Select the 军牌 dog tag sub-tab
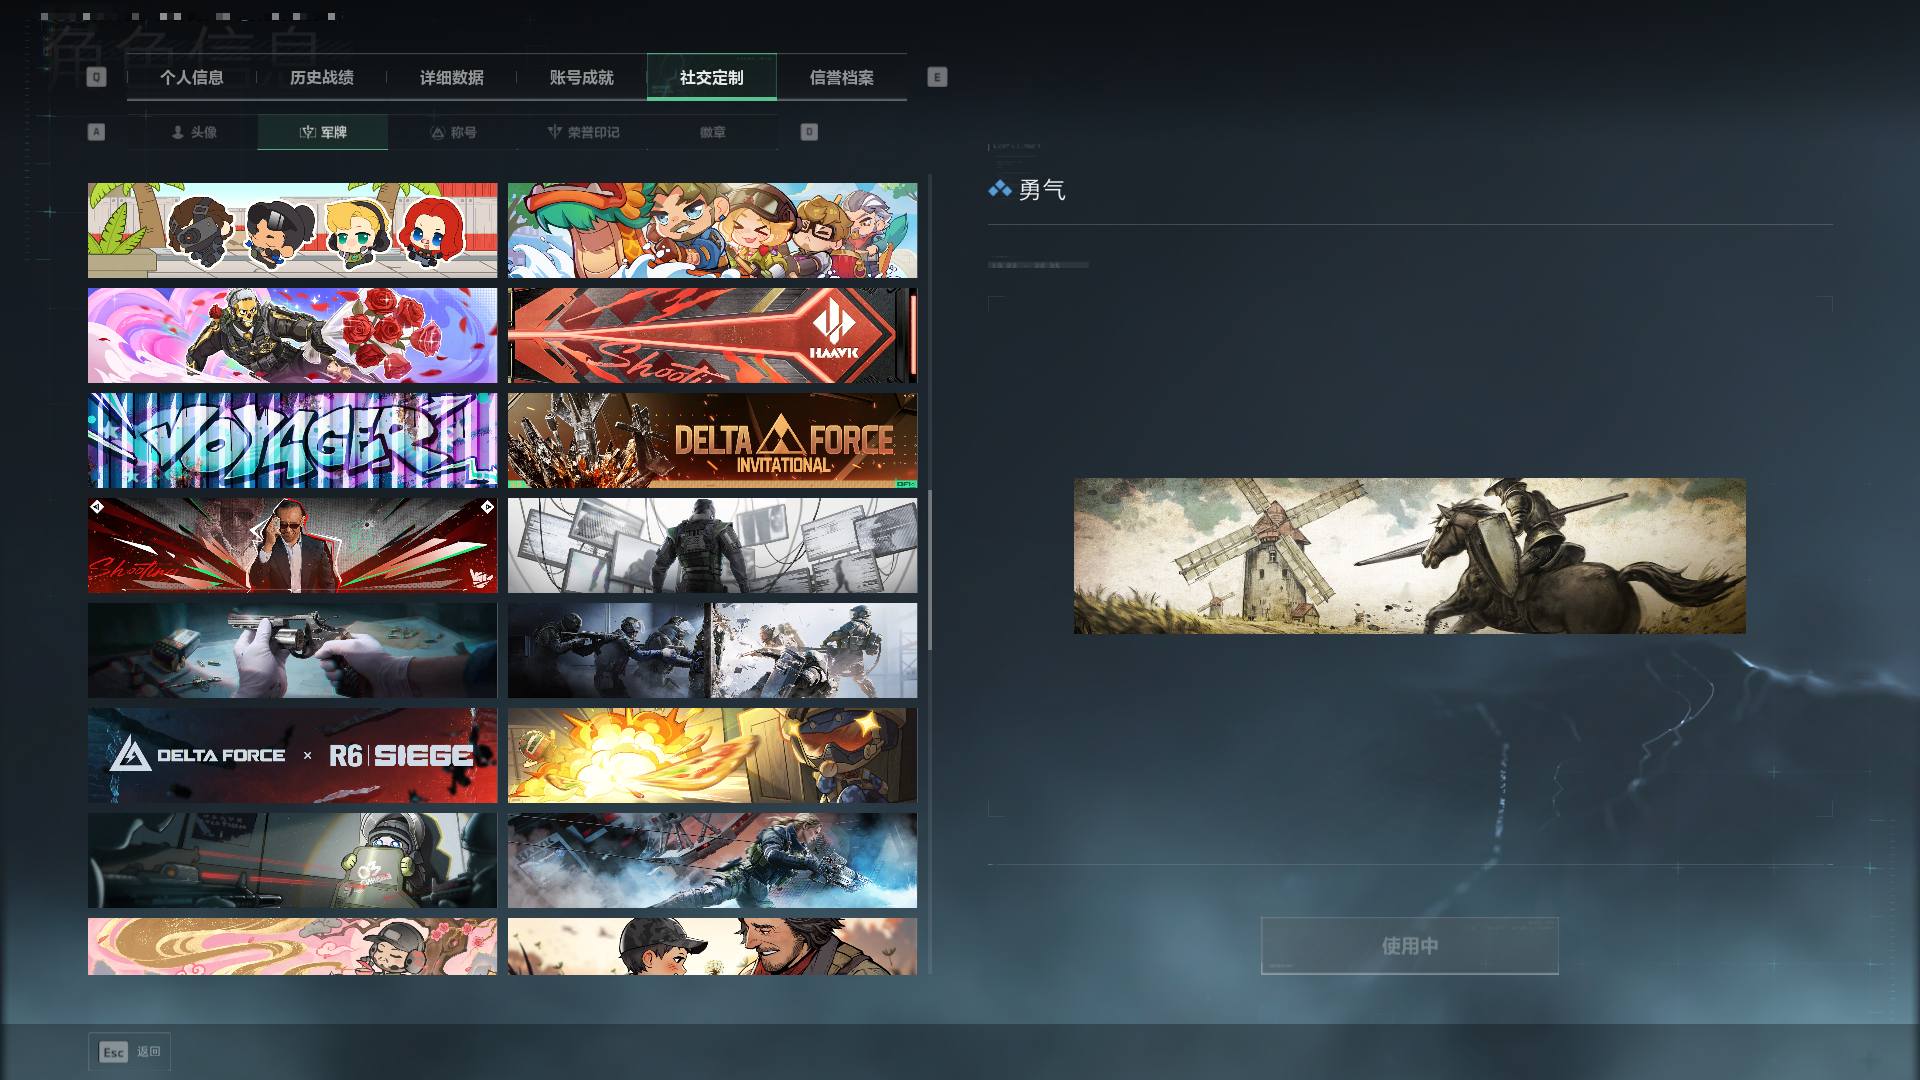Viewport: 1920px width, 1080px height. (x=323, y=132)
